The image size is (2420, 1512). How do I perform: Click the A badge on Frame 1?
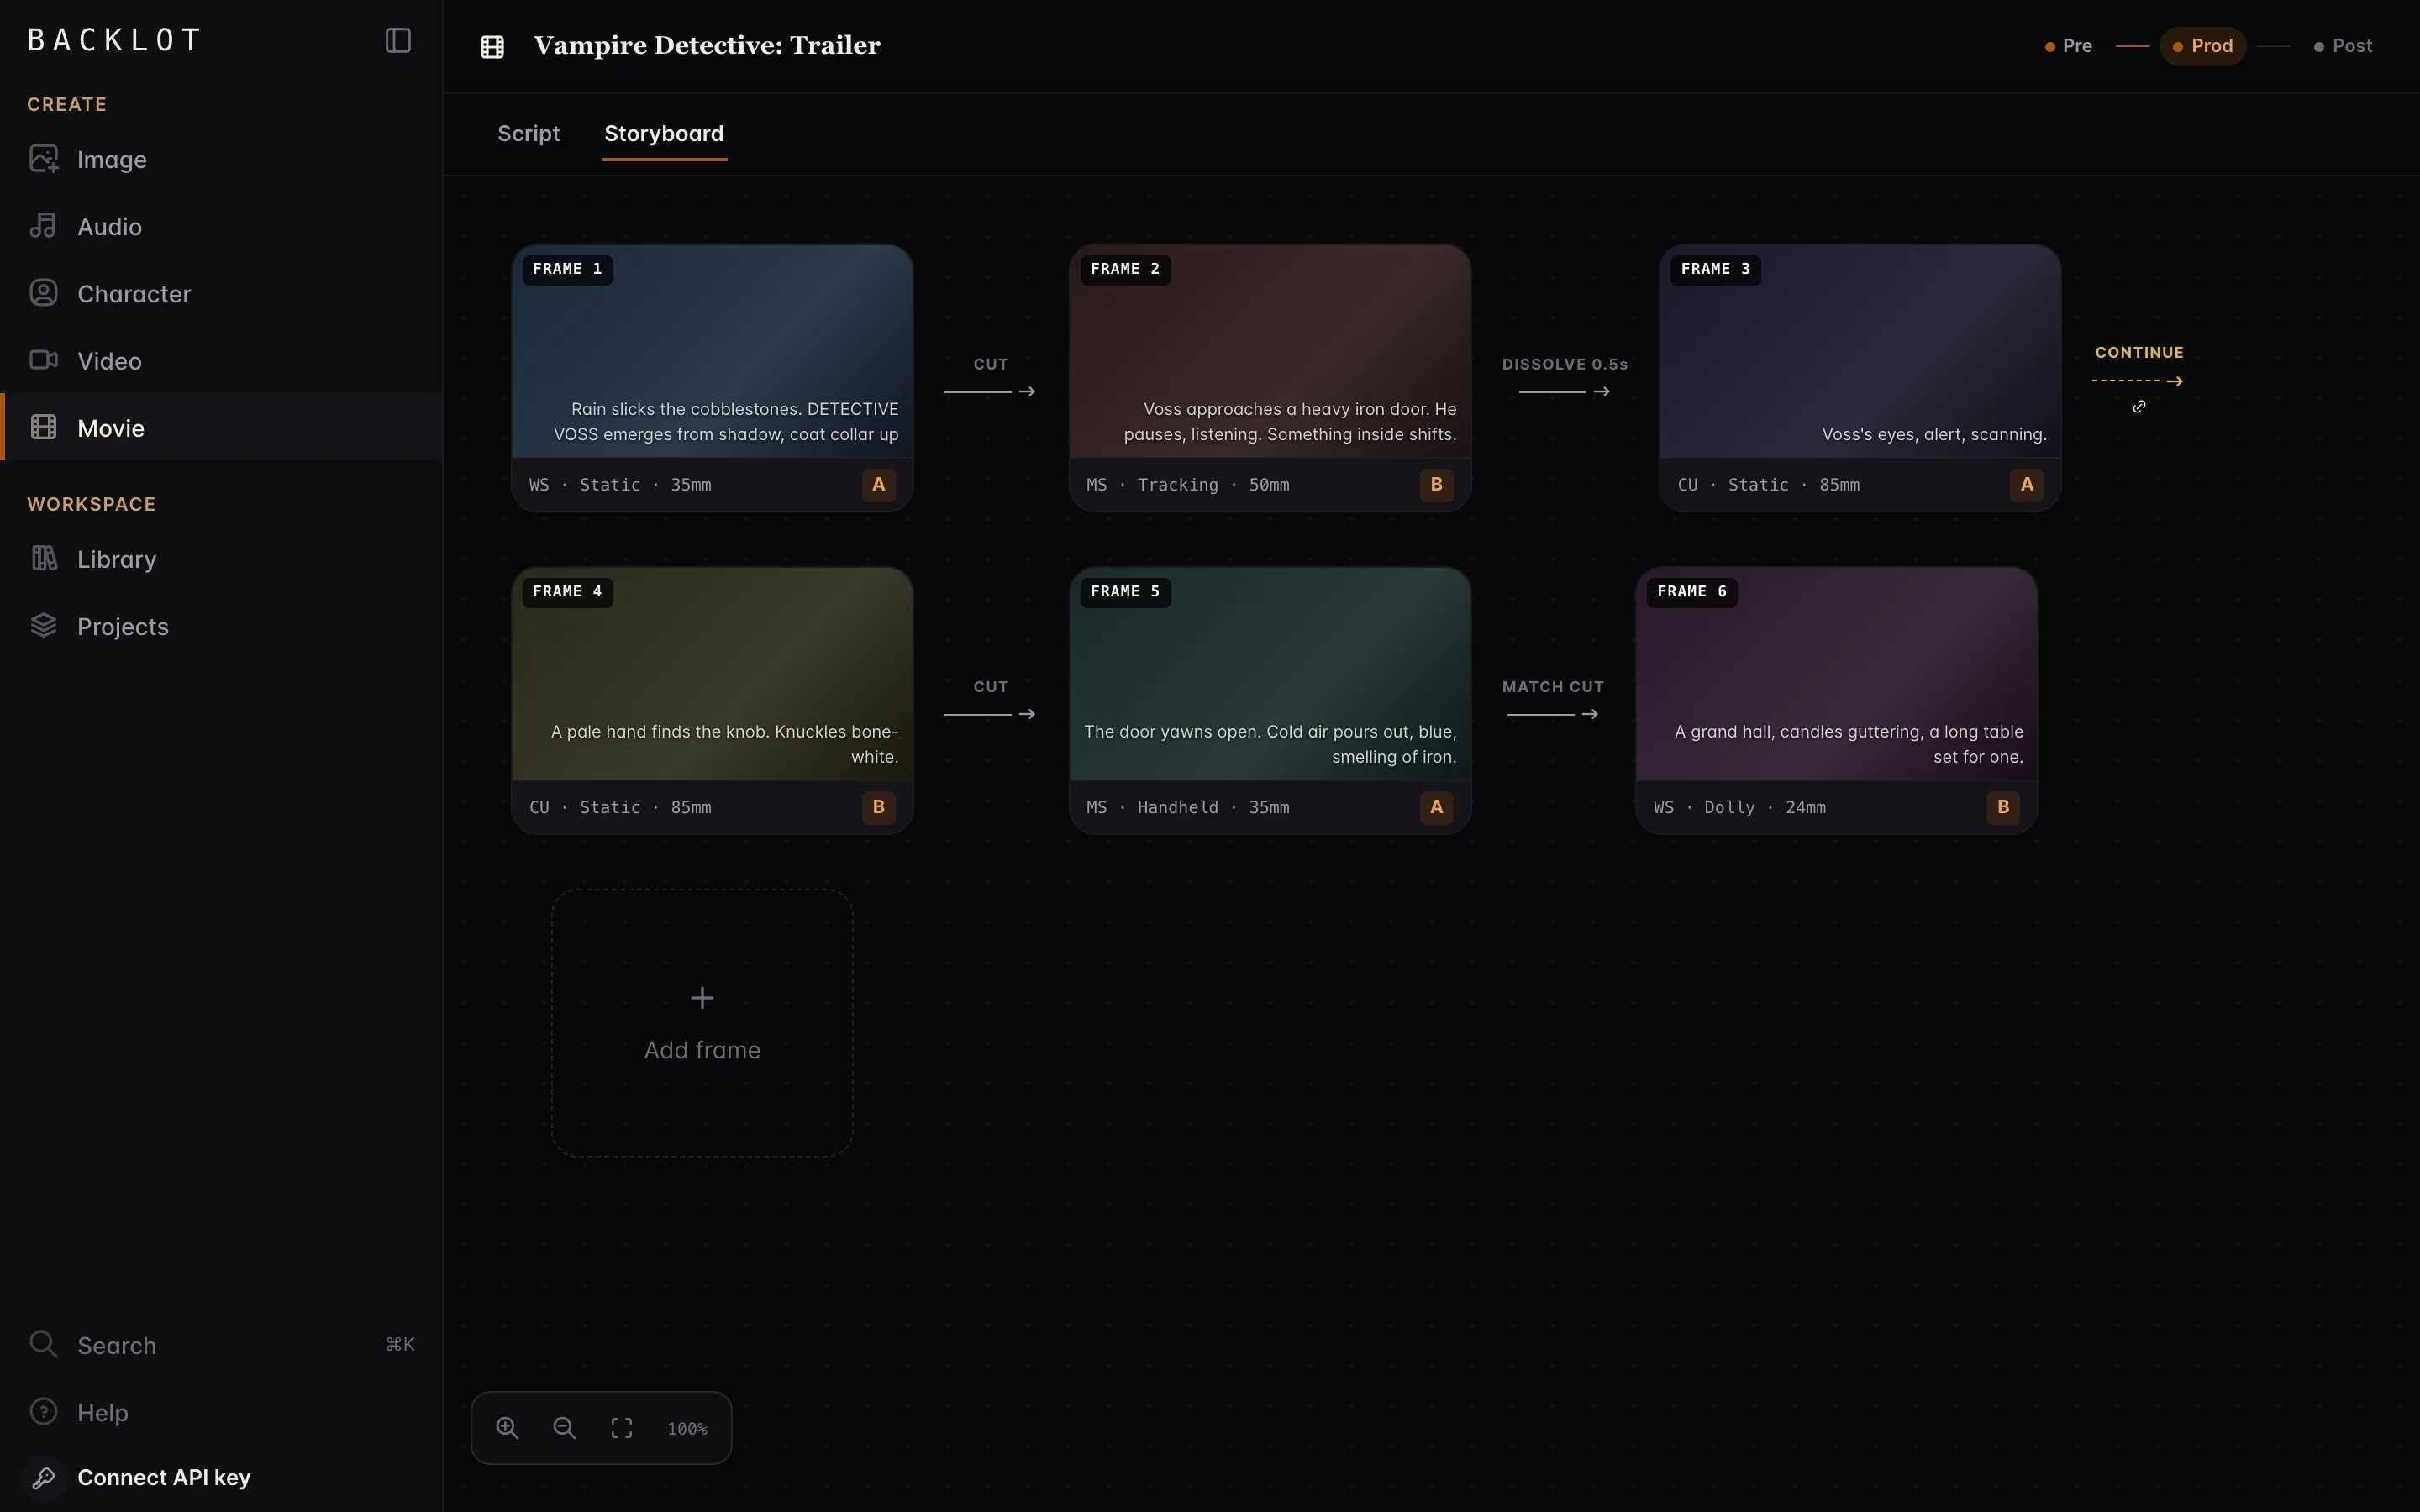(878, 484)
